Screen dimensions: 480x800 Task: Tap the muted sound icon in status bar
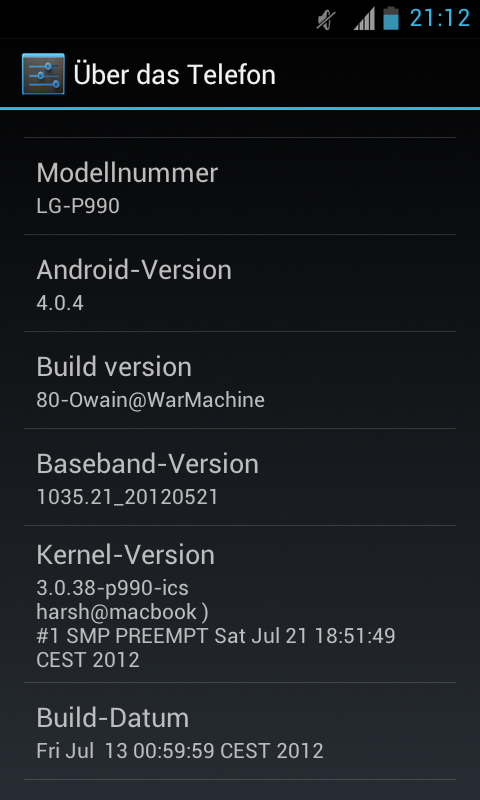326,20
